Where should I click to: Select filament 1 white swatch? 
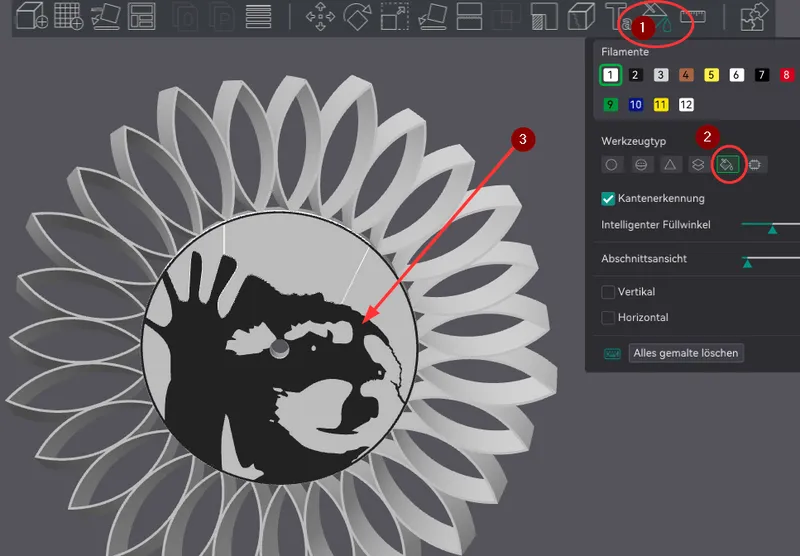pyautogui.click(x=610, y=75)
